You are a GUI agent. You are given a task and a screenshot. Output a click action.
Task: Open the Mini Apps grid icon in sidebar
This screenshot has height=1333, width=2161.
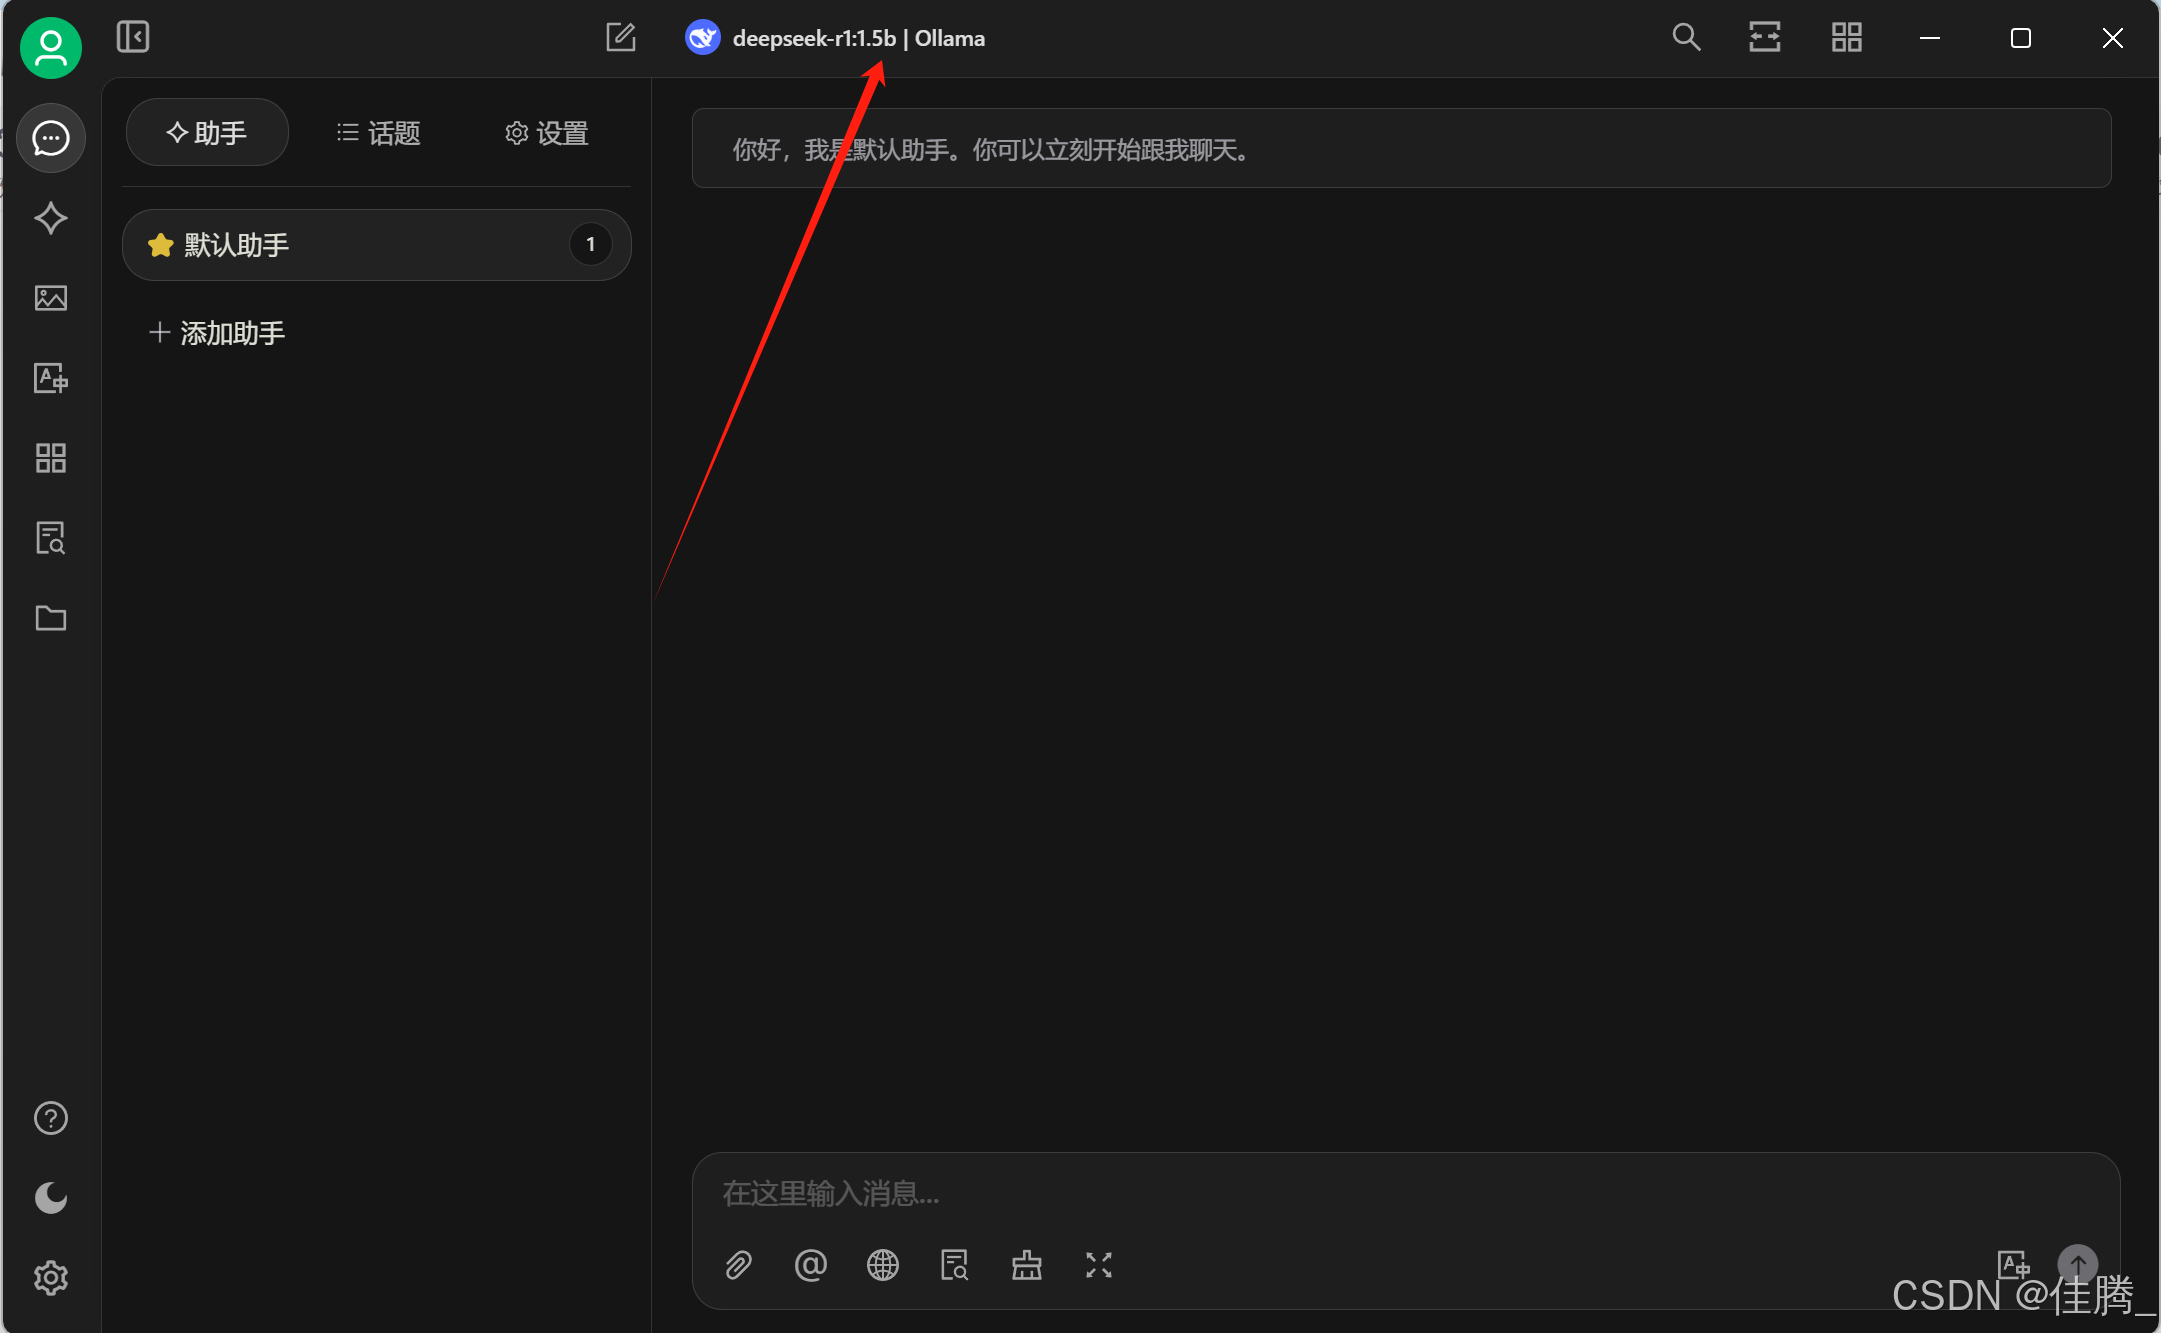coord(50,458)
